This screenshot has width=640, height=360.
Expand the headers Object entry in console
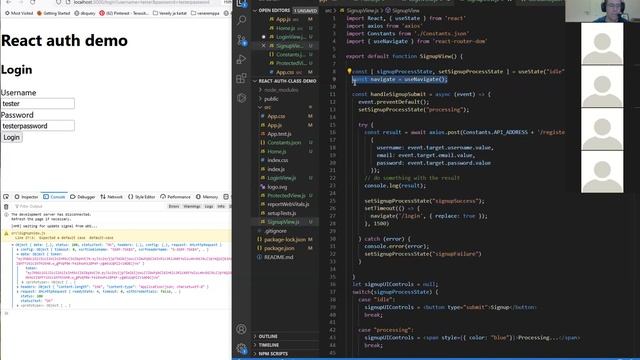(18, 287)
